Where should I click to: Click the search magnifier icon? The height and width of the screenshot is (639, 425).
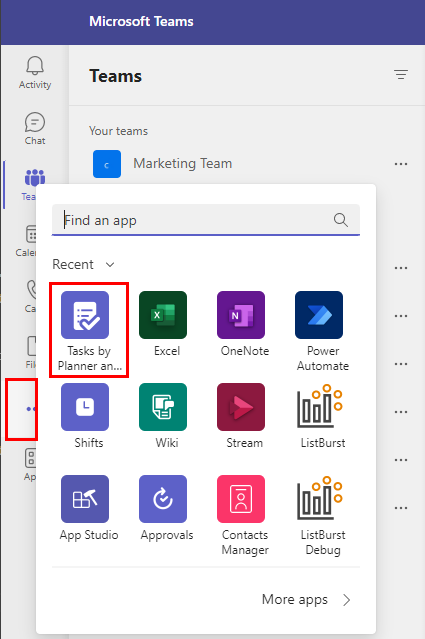point(341,220)
